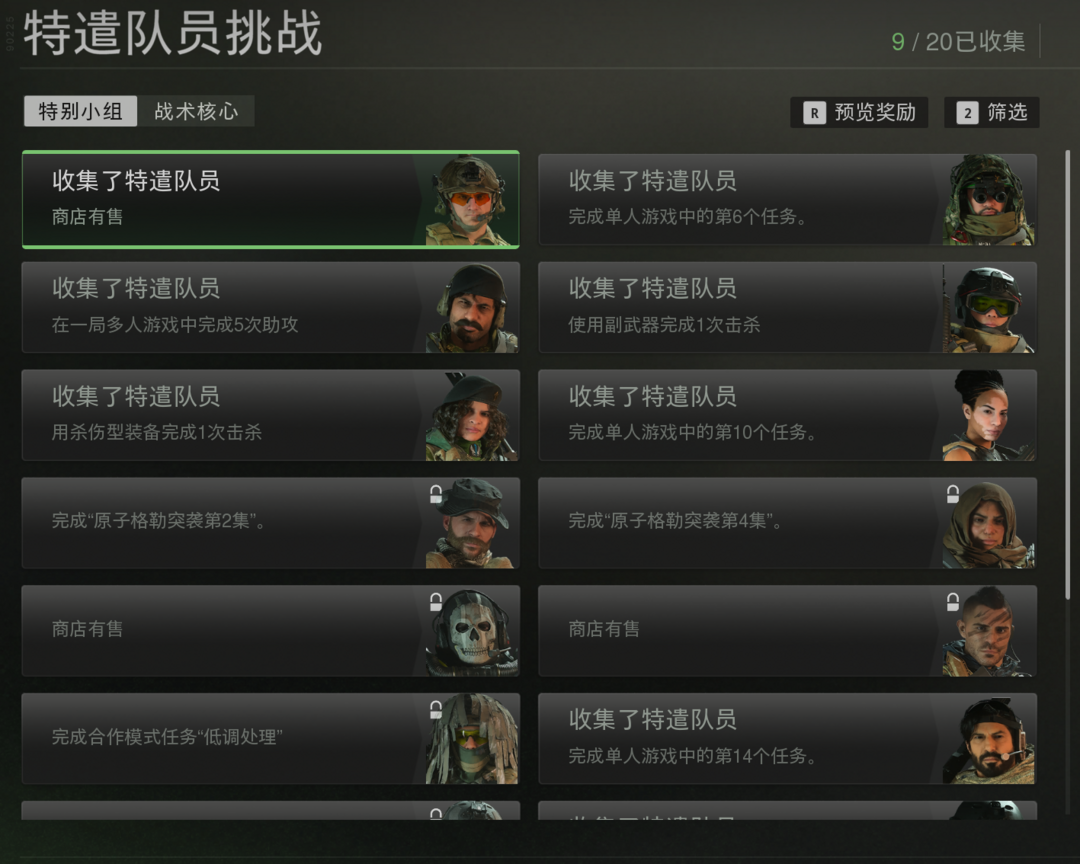1080x864 pixels.
Task: Open 预览奖励 reward preview
Action: pos(859,112)
